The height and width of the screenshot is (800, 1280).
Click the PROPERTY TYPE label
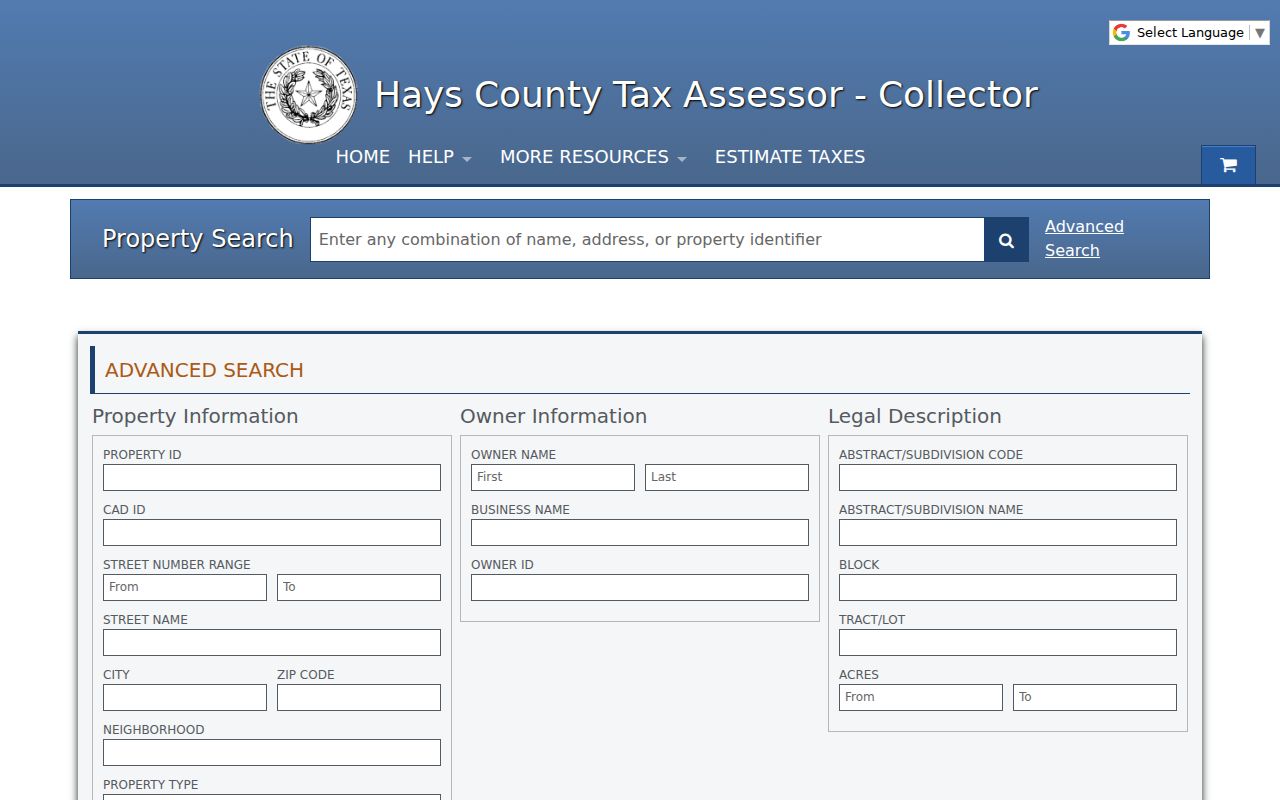[151, 785]
